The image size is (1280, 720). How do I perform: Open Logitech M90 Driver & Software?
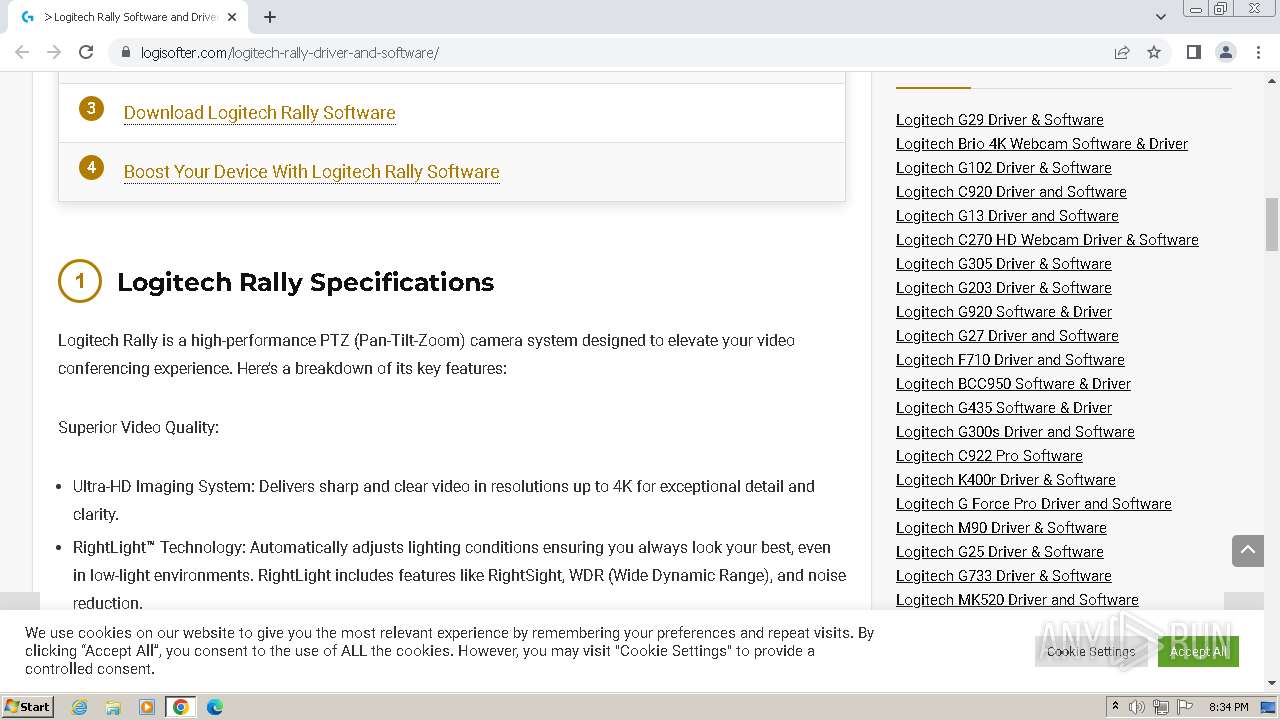1001,527
